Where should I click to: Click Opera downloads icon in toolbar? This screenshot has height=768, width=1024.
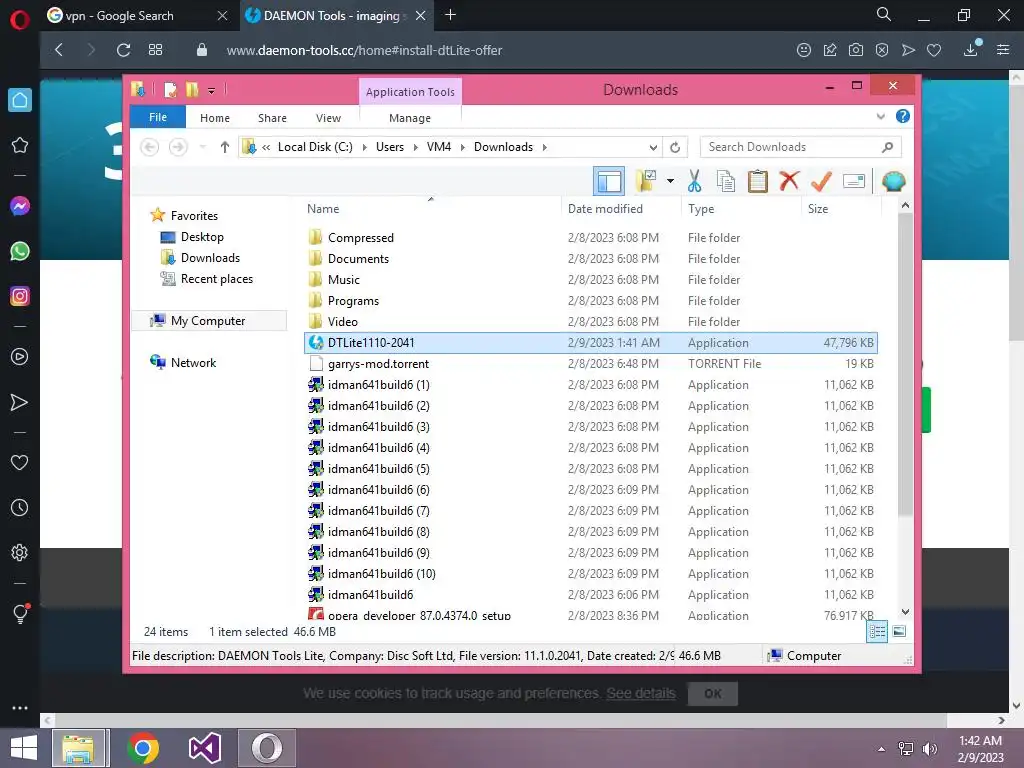pyautogui.click(x=971, y=50)
